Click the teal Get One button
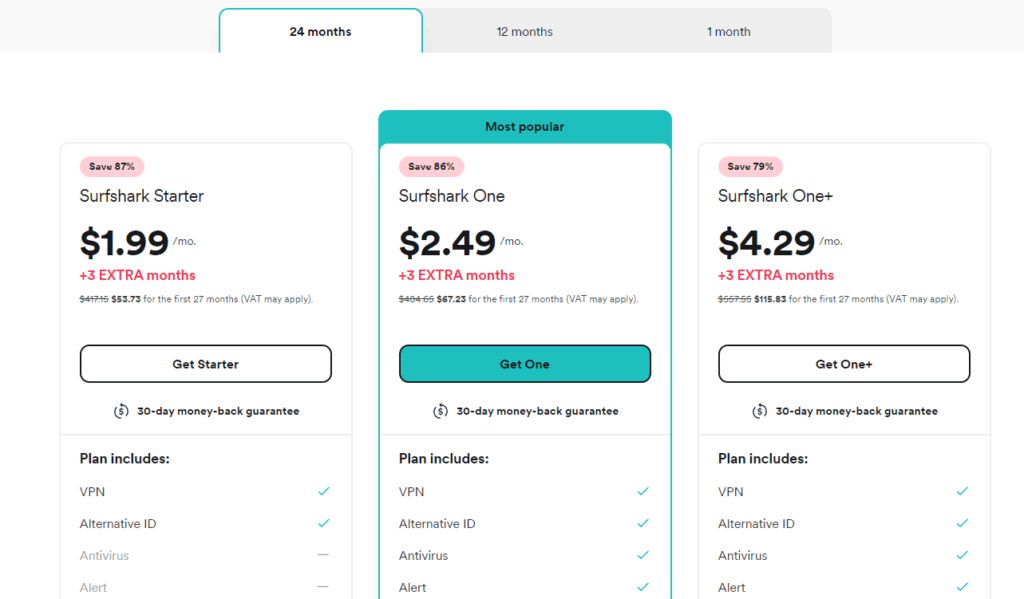 pyautogui.click(x=524, y=364)
